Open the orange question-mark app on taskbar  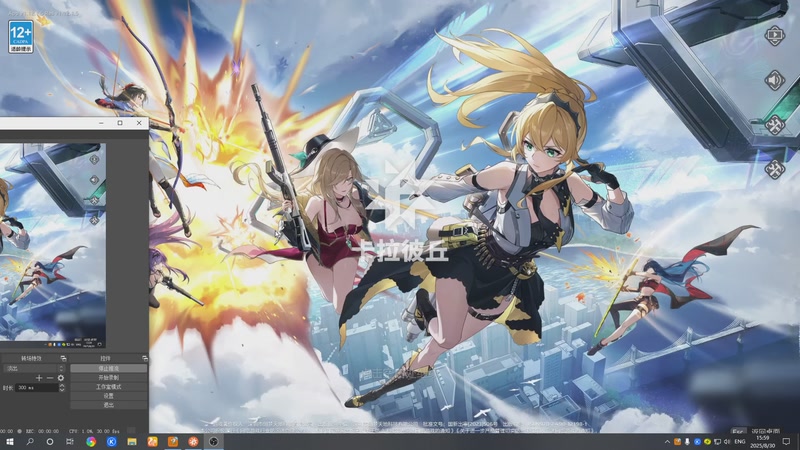point(173,442)
